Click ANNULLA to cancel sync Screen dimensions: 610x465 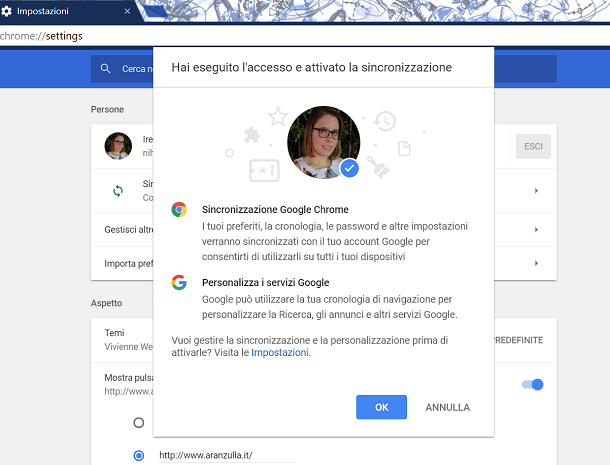447,407
